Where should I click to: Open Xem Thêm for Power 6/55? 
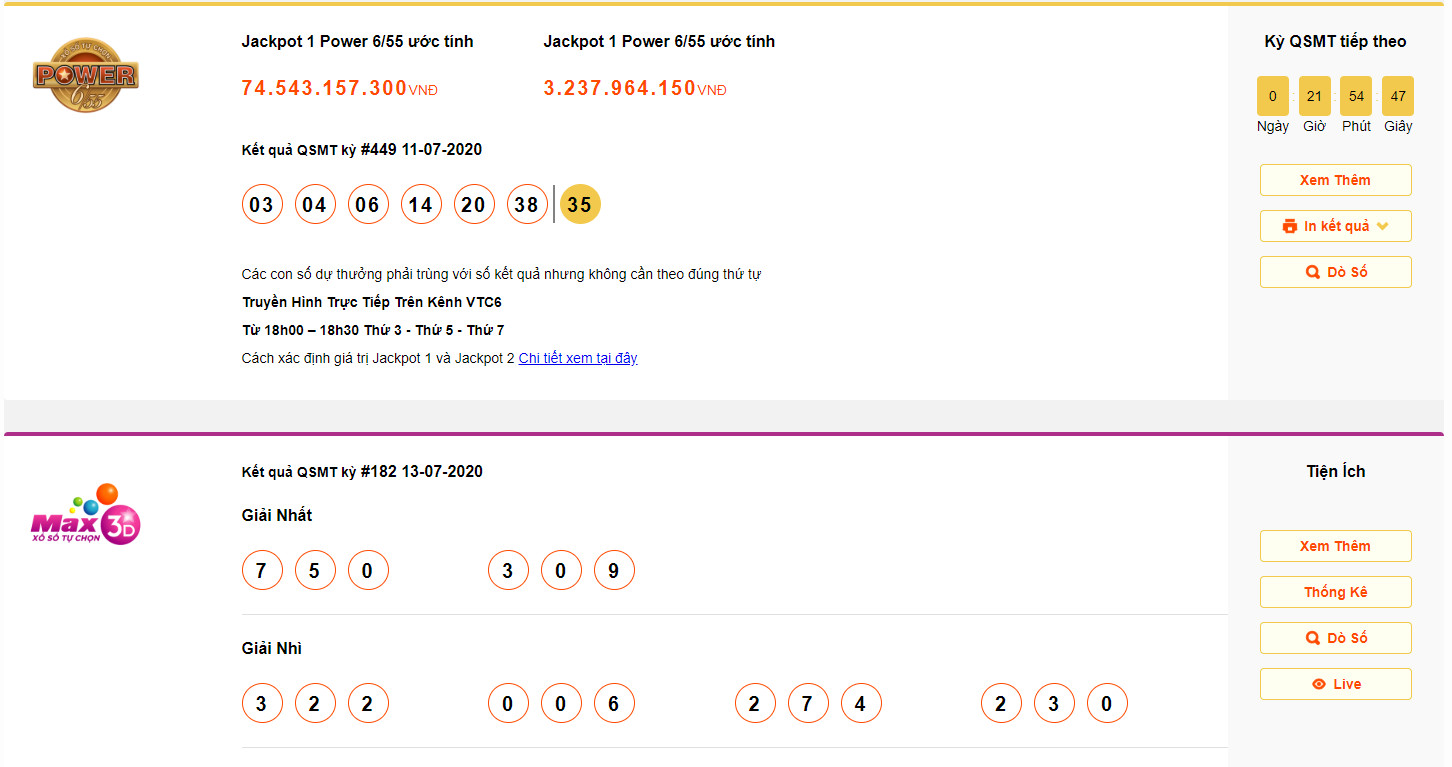(1335, 180)
